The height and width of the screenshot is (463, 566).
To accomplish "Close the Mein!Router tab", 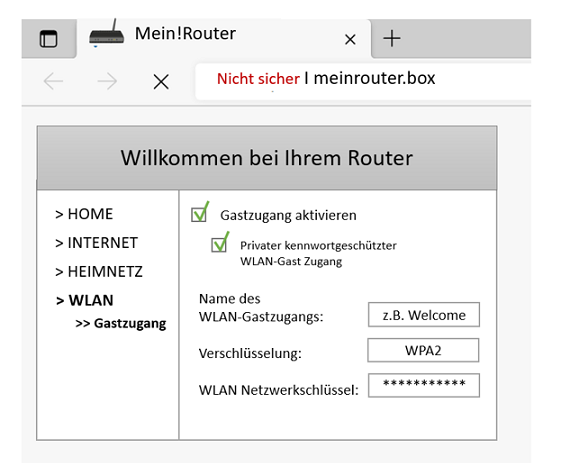I will (350, 39).
